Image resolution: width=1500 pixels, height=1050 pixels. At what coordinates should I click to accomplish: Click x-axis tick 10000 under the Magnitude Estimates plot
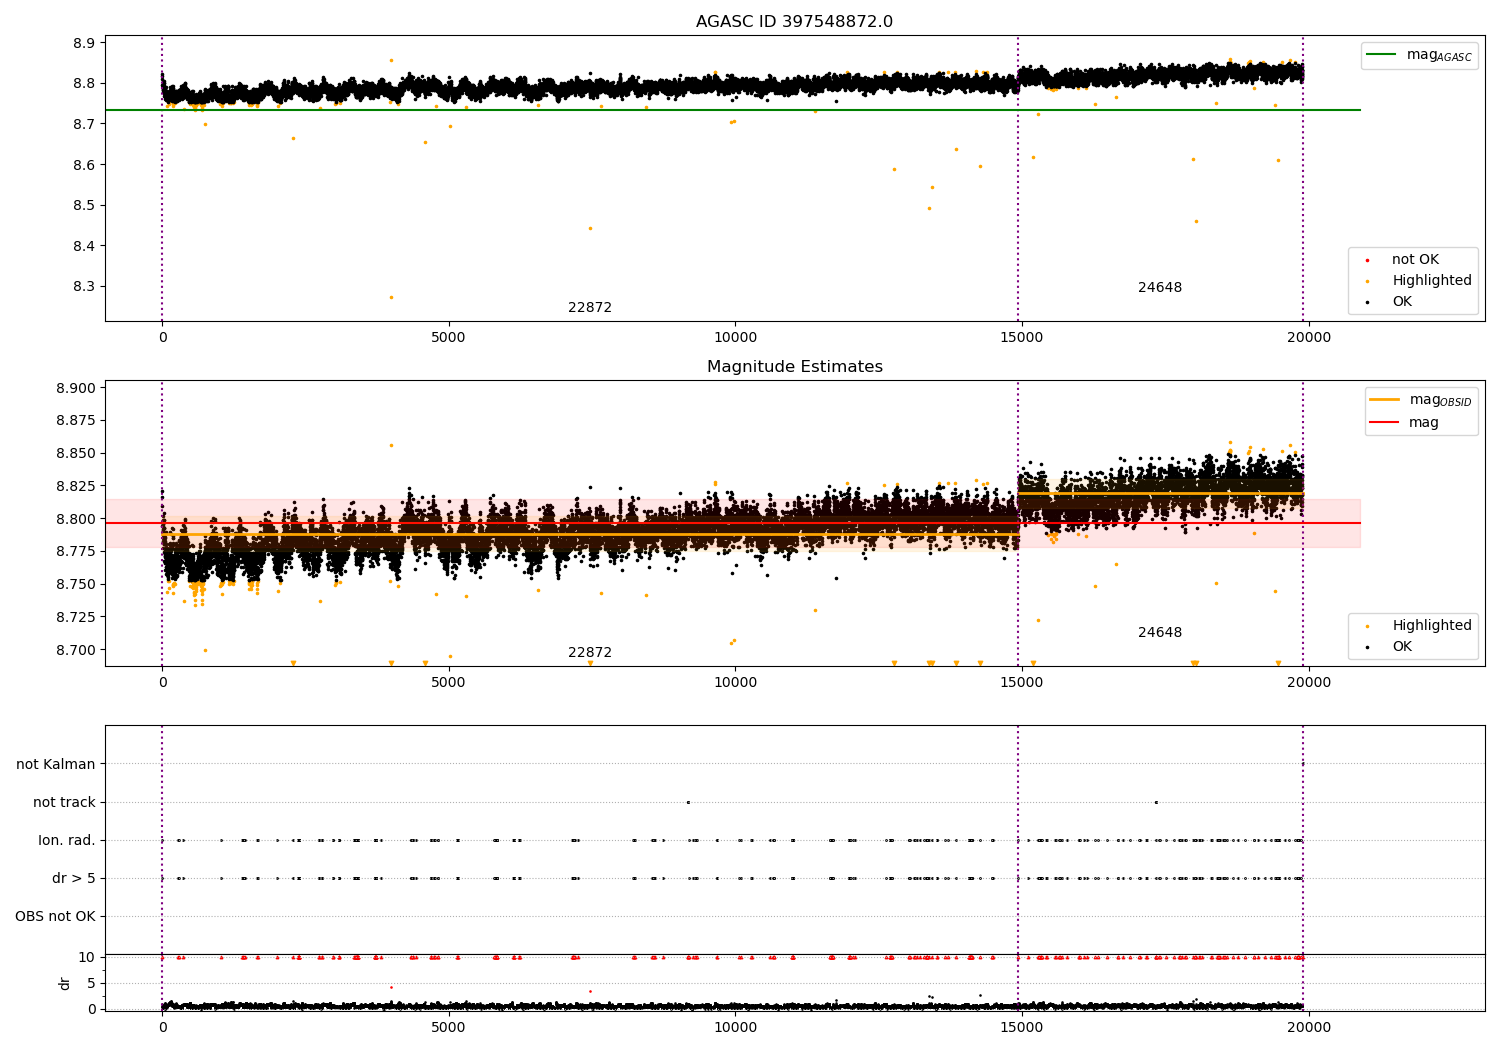pyautogui.click(x=735, y=683)
